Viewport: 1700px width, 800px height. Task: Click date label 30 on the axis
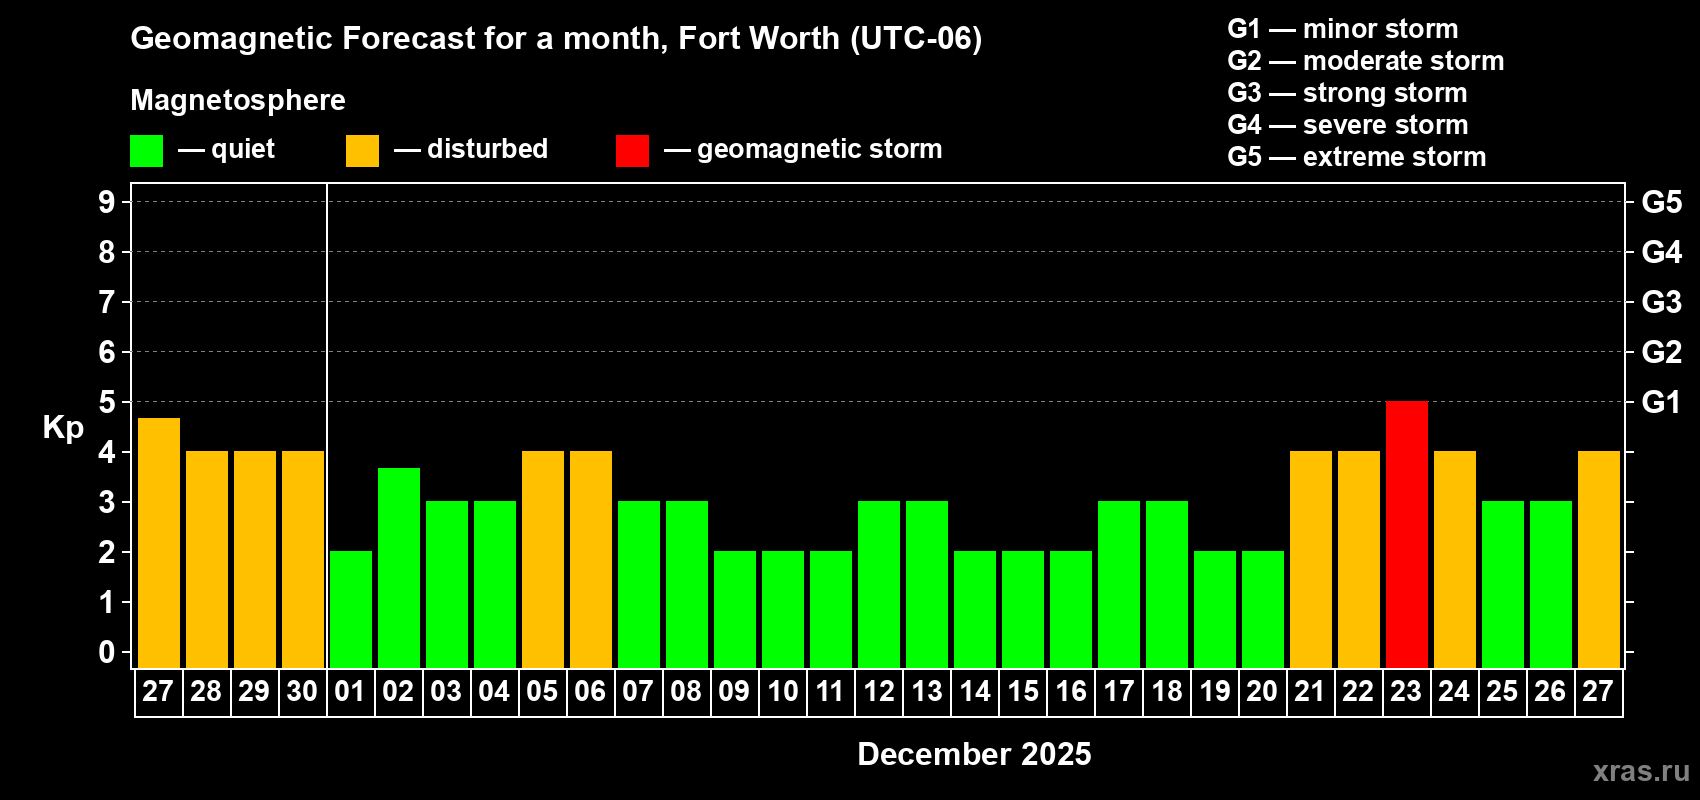302,692
